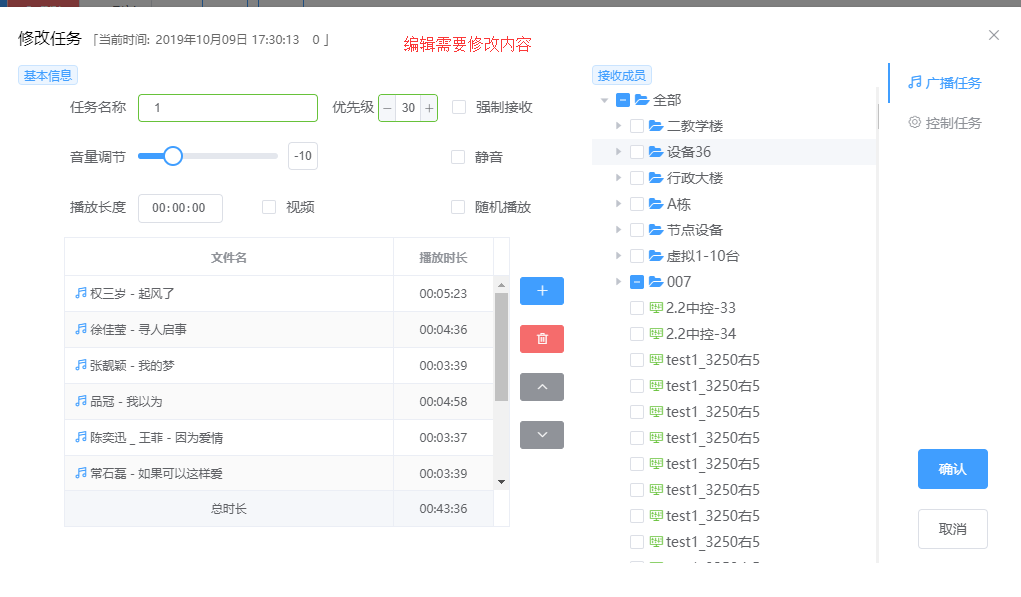Click the music icon beside 权三岁 - 起风了
Viewport: 1021px width, 597px height.
tap(81, 294)
